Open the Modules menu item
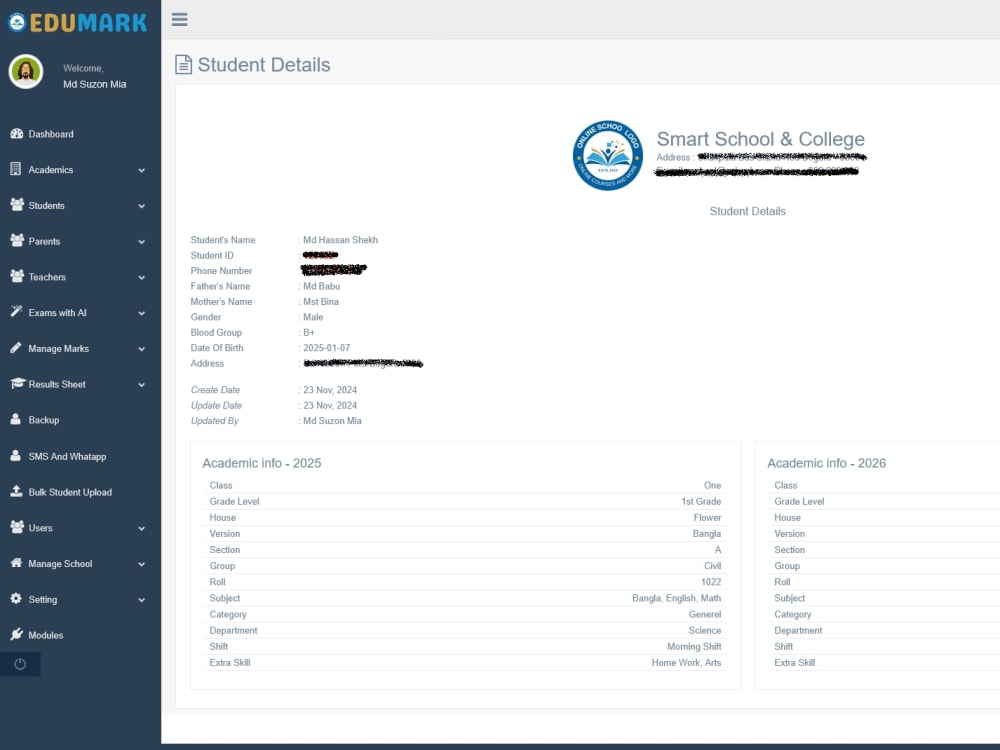 pos(80,635)
